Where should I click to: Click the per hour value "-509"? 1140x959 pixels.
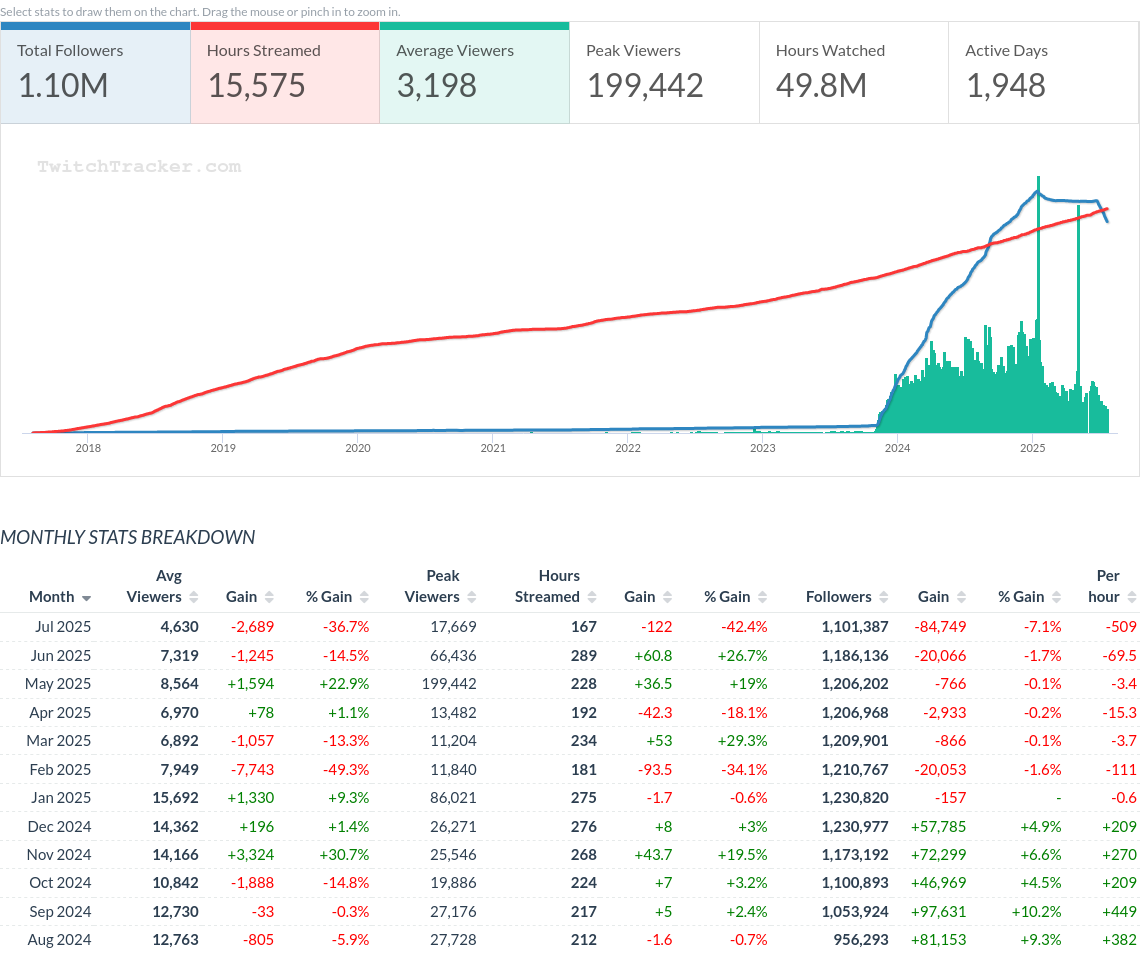click(x=1121, y=627)
